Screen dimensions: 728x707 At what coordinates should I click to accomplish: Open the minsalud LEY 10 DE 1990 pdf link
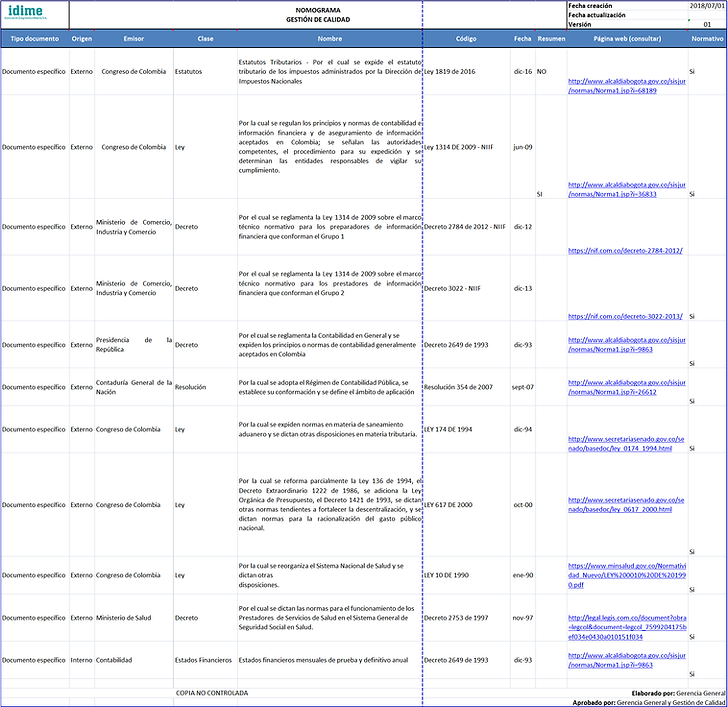[x=627, y=575]
